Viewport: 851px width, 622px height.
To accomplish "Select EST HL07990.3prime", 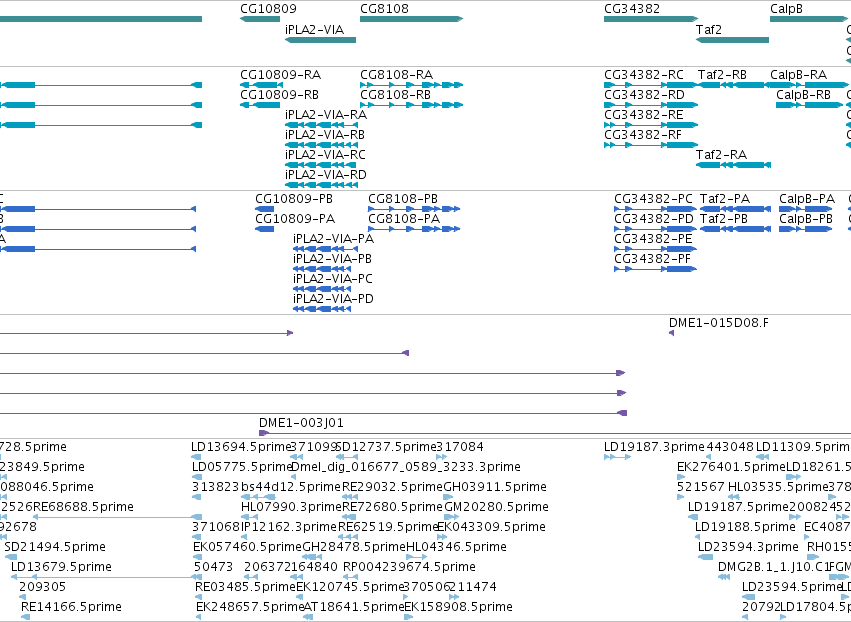I will click(x=291, y=507).
